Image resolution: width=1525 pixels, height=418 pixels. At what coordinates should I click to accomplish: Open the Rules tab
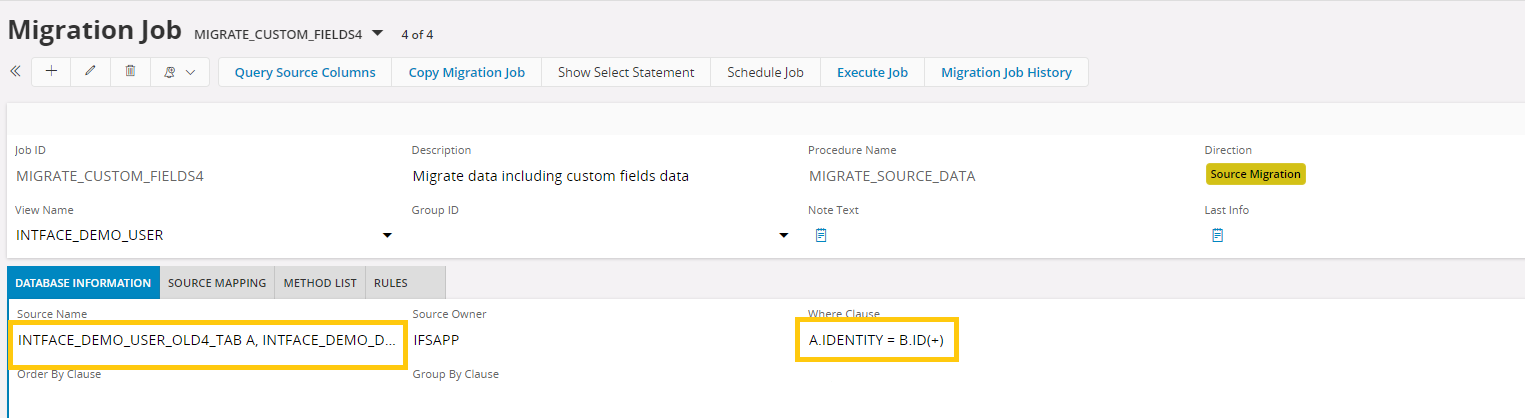tap(391, 283)
